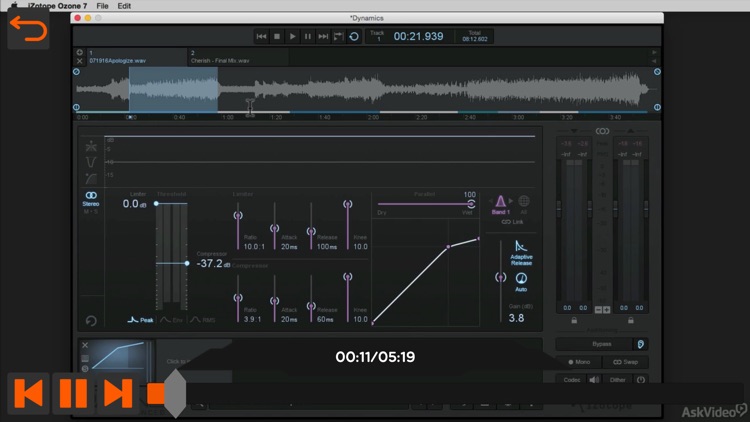The image size is (750, 422).
Task: Remove track with the X icon
Action: coord(79,61)
